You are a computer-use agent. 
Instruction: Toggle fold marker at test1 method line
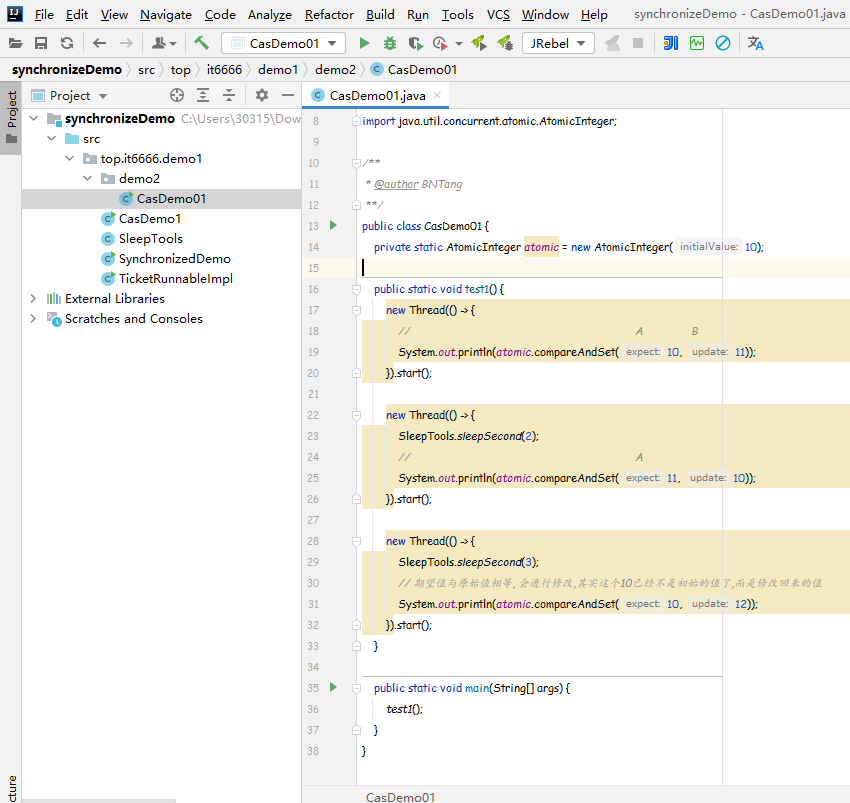coord(356,289)
